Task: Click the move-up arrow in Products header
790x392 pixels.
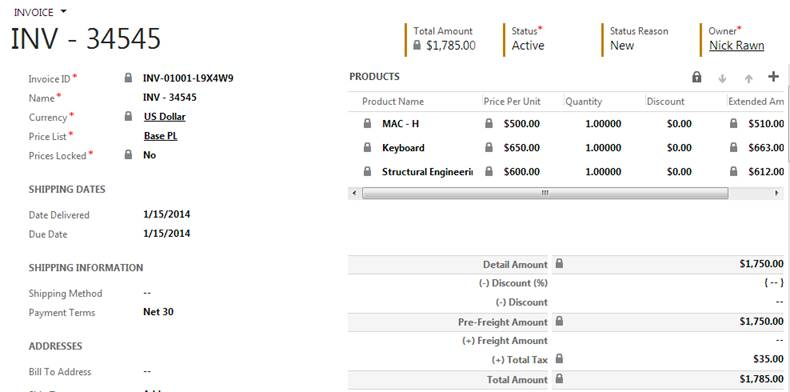Action: (749, 78)
